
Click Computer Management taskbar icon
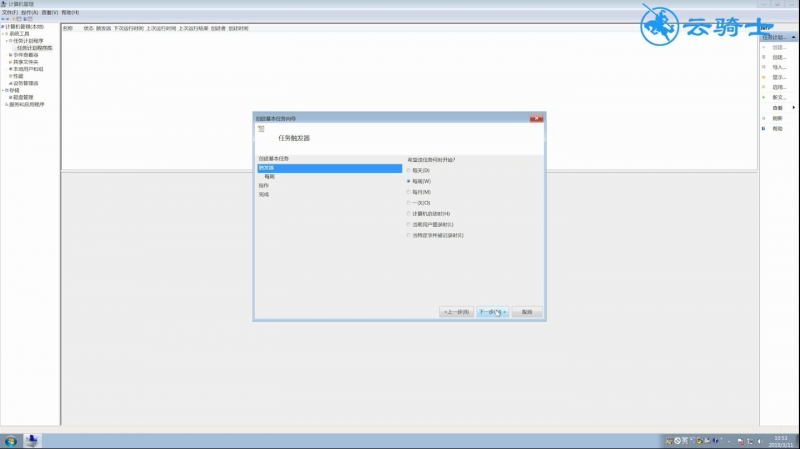coord(32,441)
